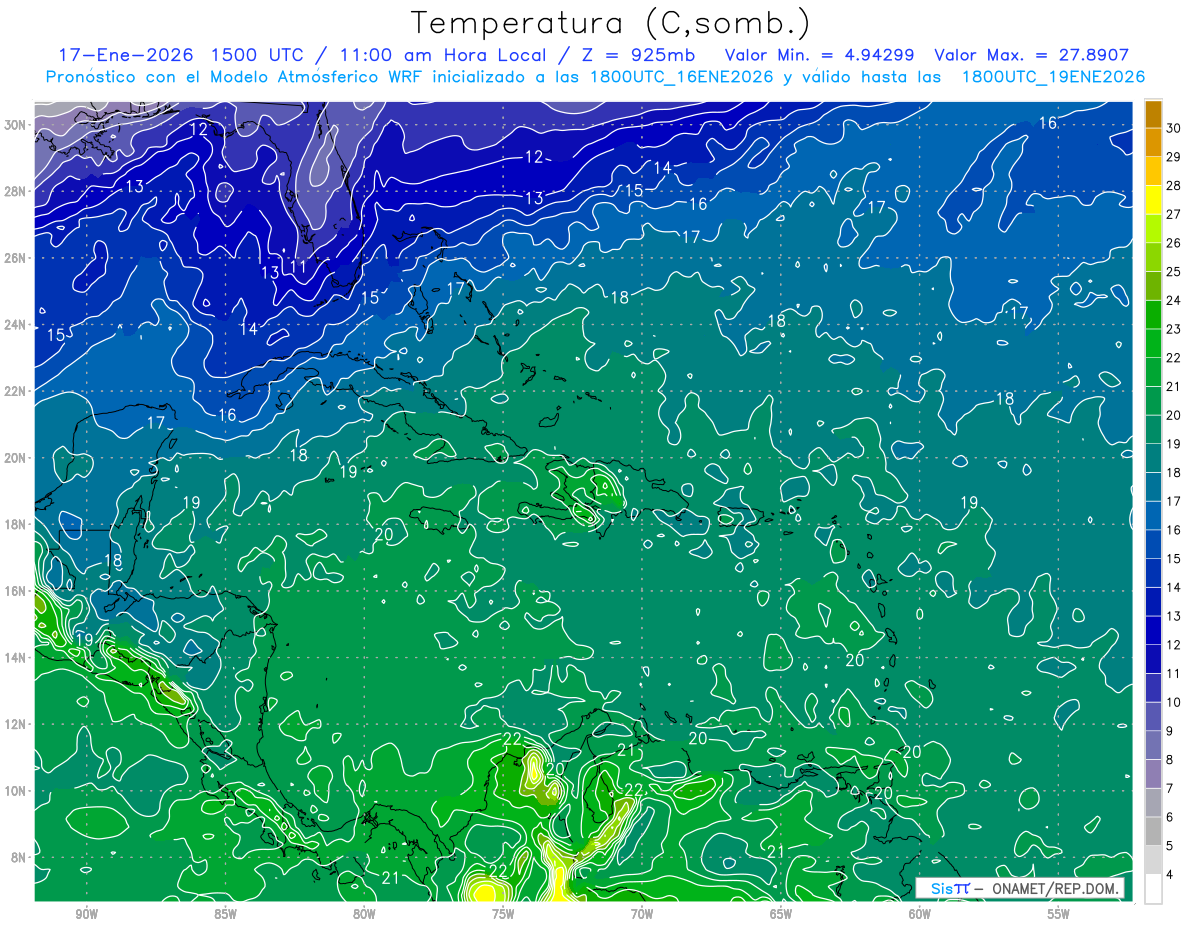This screenshot has width=1200, height=927.
Task: Click the '24N' latitude axis label
Action: point(15,324)
